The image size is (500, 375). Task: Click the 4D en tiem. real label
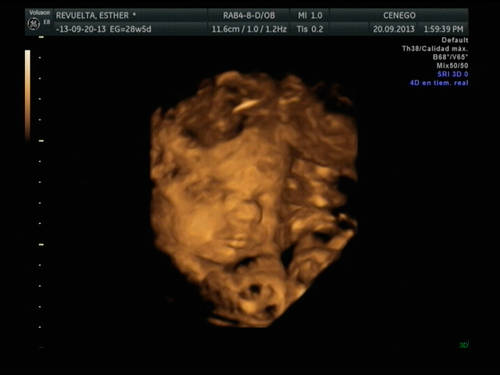[x=439, y=83]
